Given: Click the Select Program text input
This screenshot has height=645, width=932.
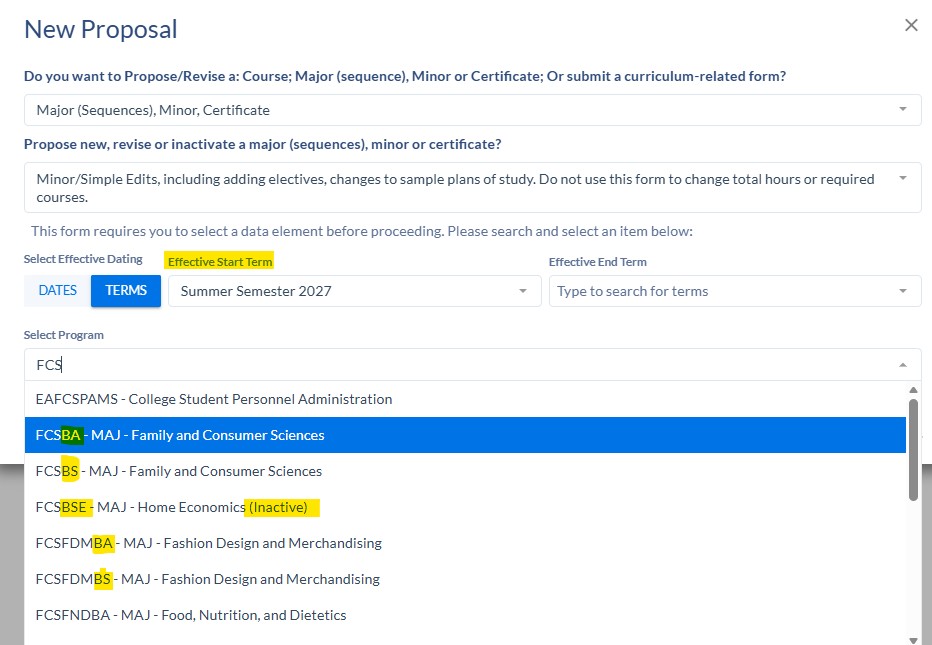Looking at the screenshot, I should (400, 364).
